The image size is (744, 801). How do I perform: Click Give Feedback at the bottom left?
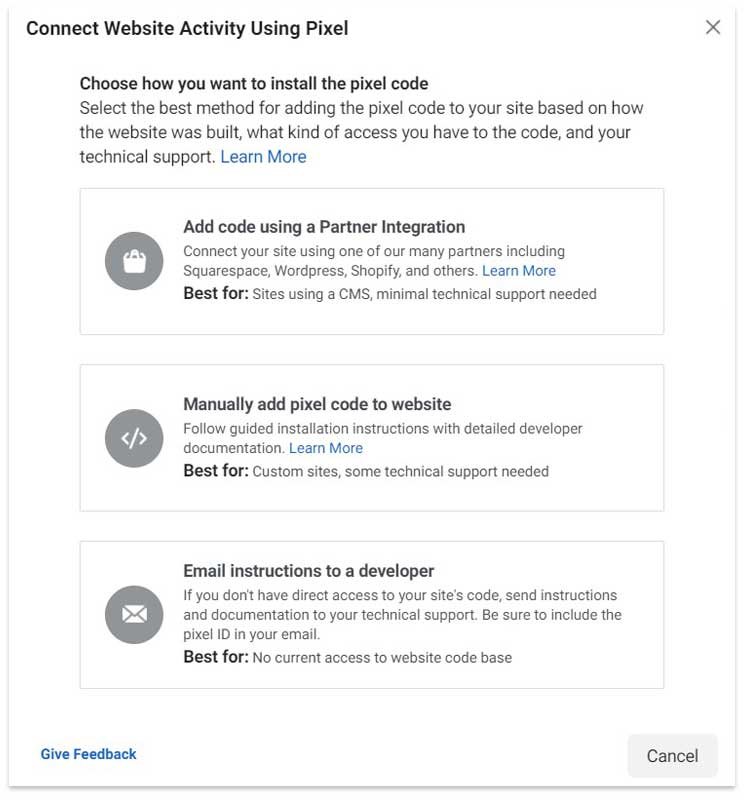click(88, 754)
